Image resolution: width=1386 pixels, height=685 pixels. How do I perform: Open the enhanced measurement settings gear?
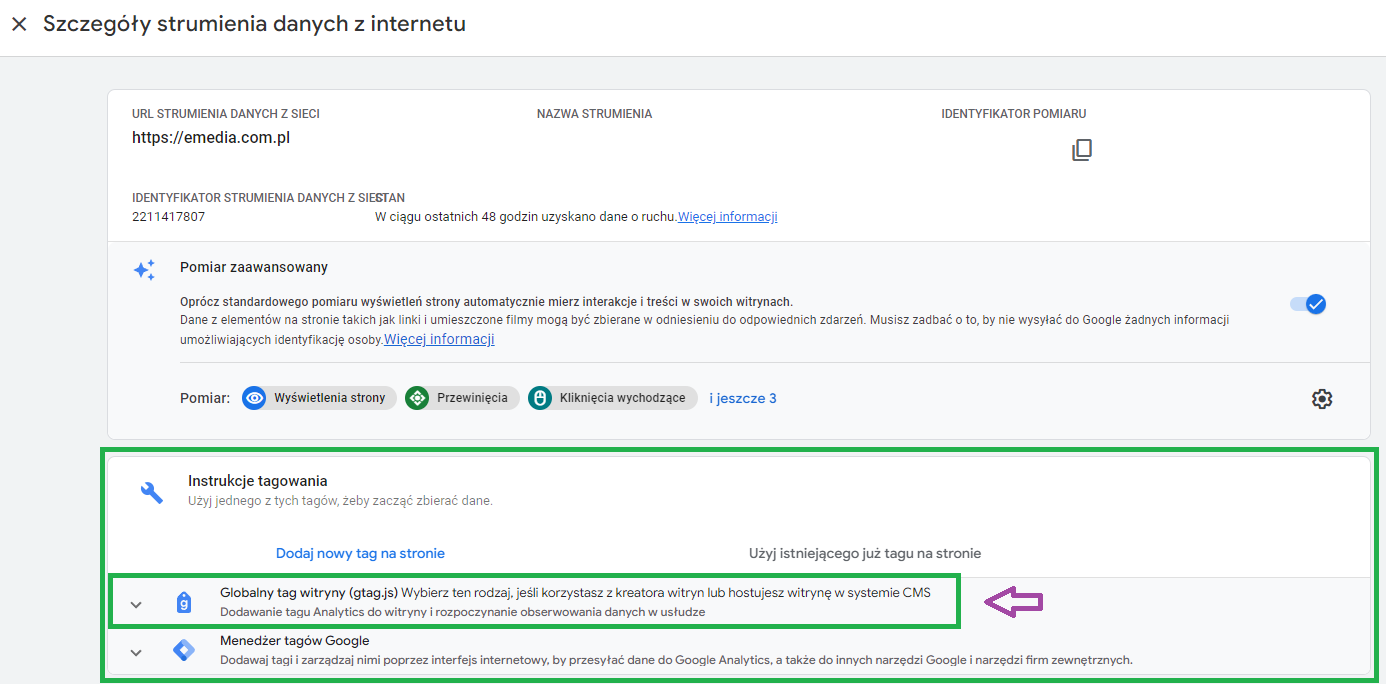click(1322, 398)
